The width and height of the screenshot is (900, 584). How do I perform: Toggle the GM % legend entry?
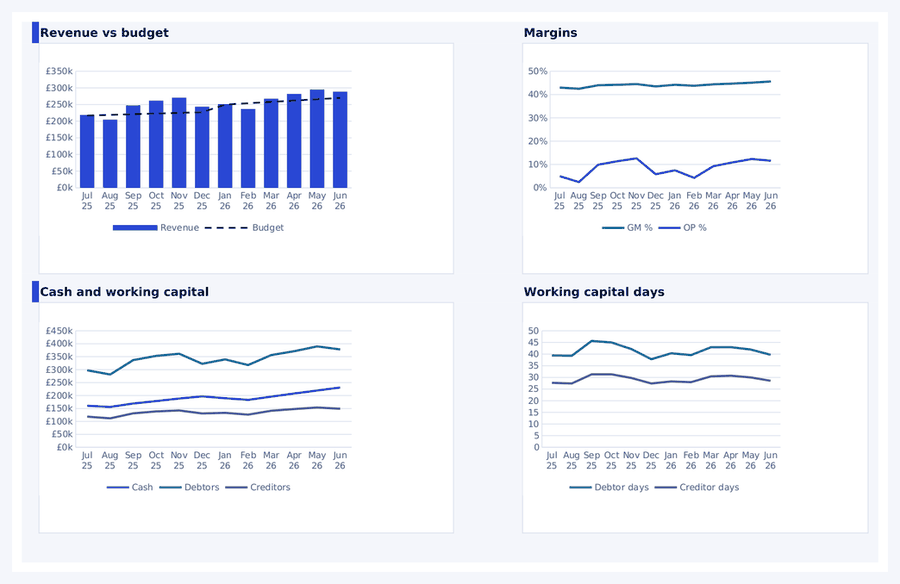coord(627,228)
